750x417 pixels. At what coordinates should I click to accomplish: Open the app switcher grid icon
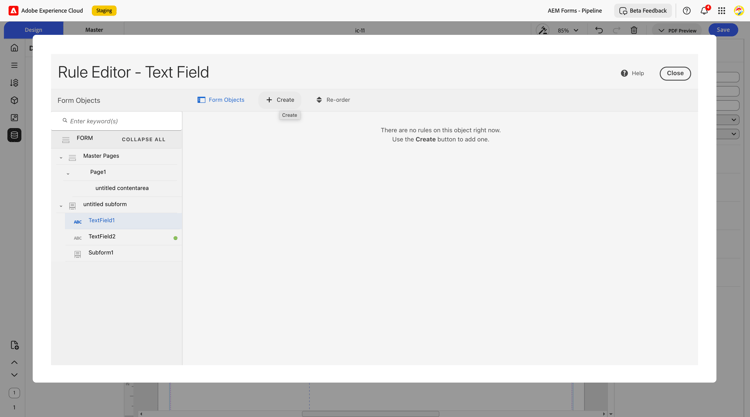click(721, 11)
